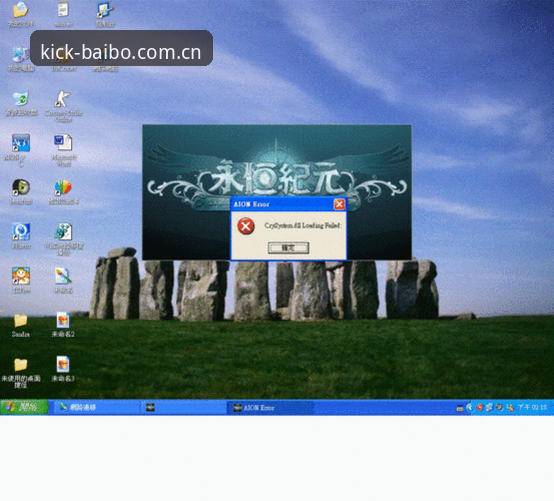Open the Recycle Bin desktop icon
Image resolution: width=554 pixels, height=501 pixels.
point(21,103)
